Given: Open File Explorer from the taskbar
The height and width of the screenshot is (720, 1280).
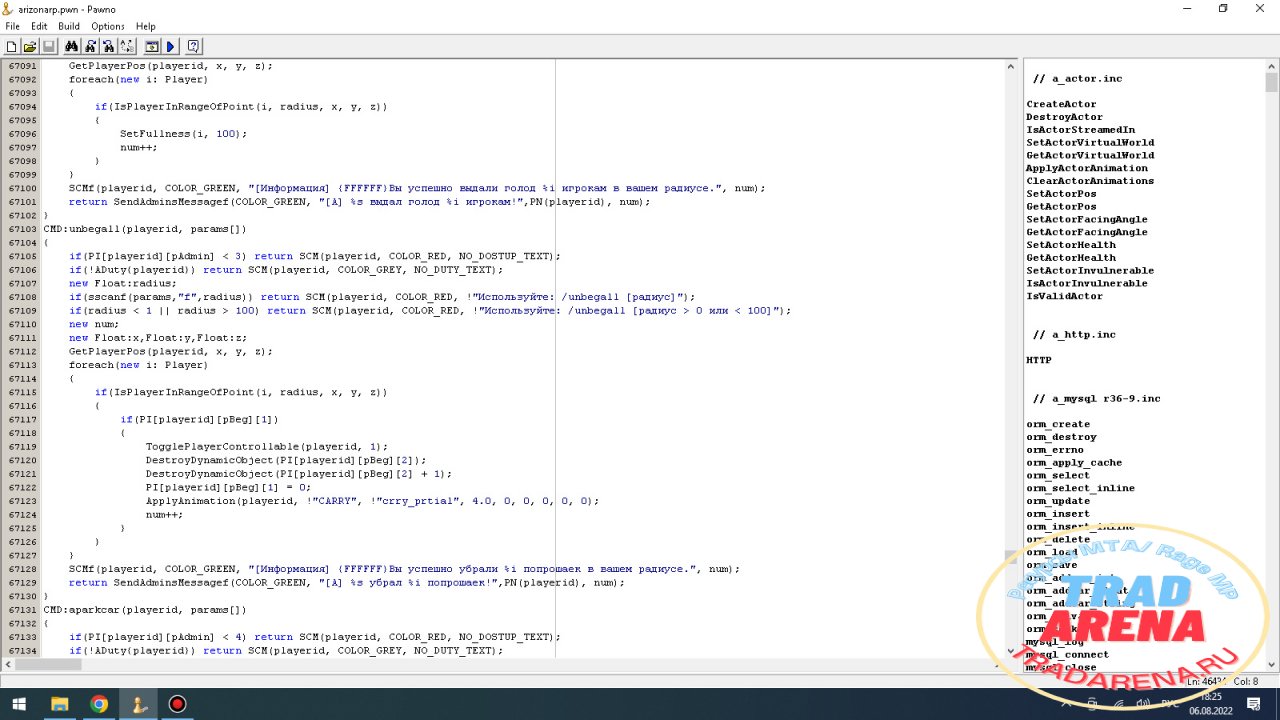Looking at the screenshot, I should pyautogui.click(x=59, y=704).
